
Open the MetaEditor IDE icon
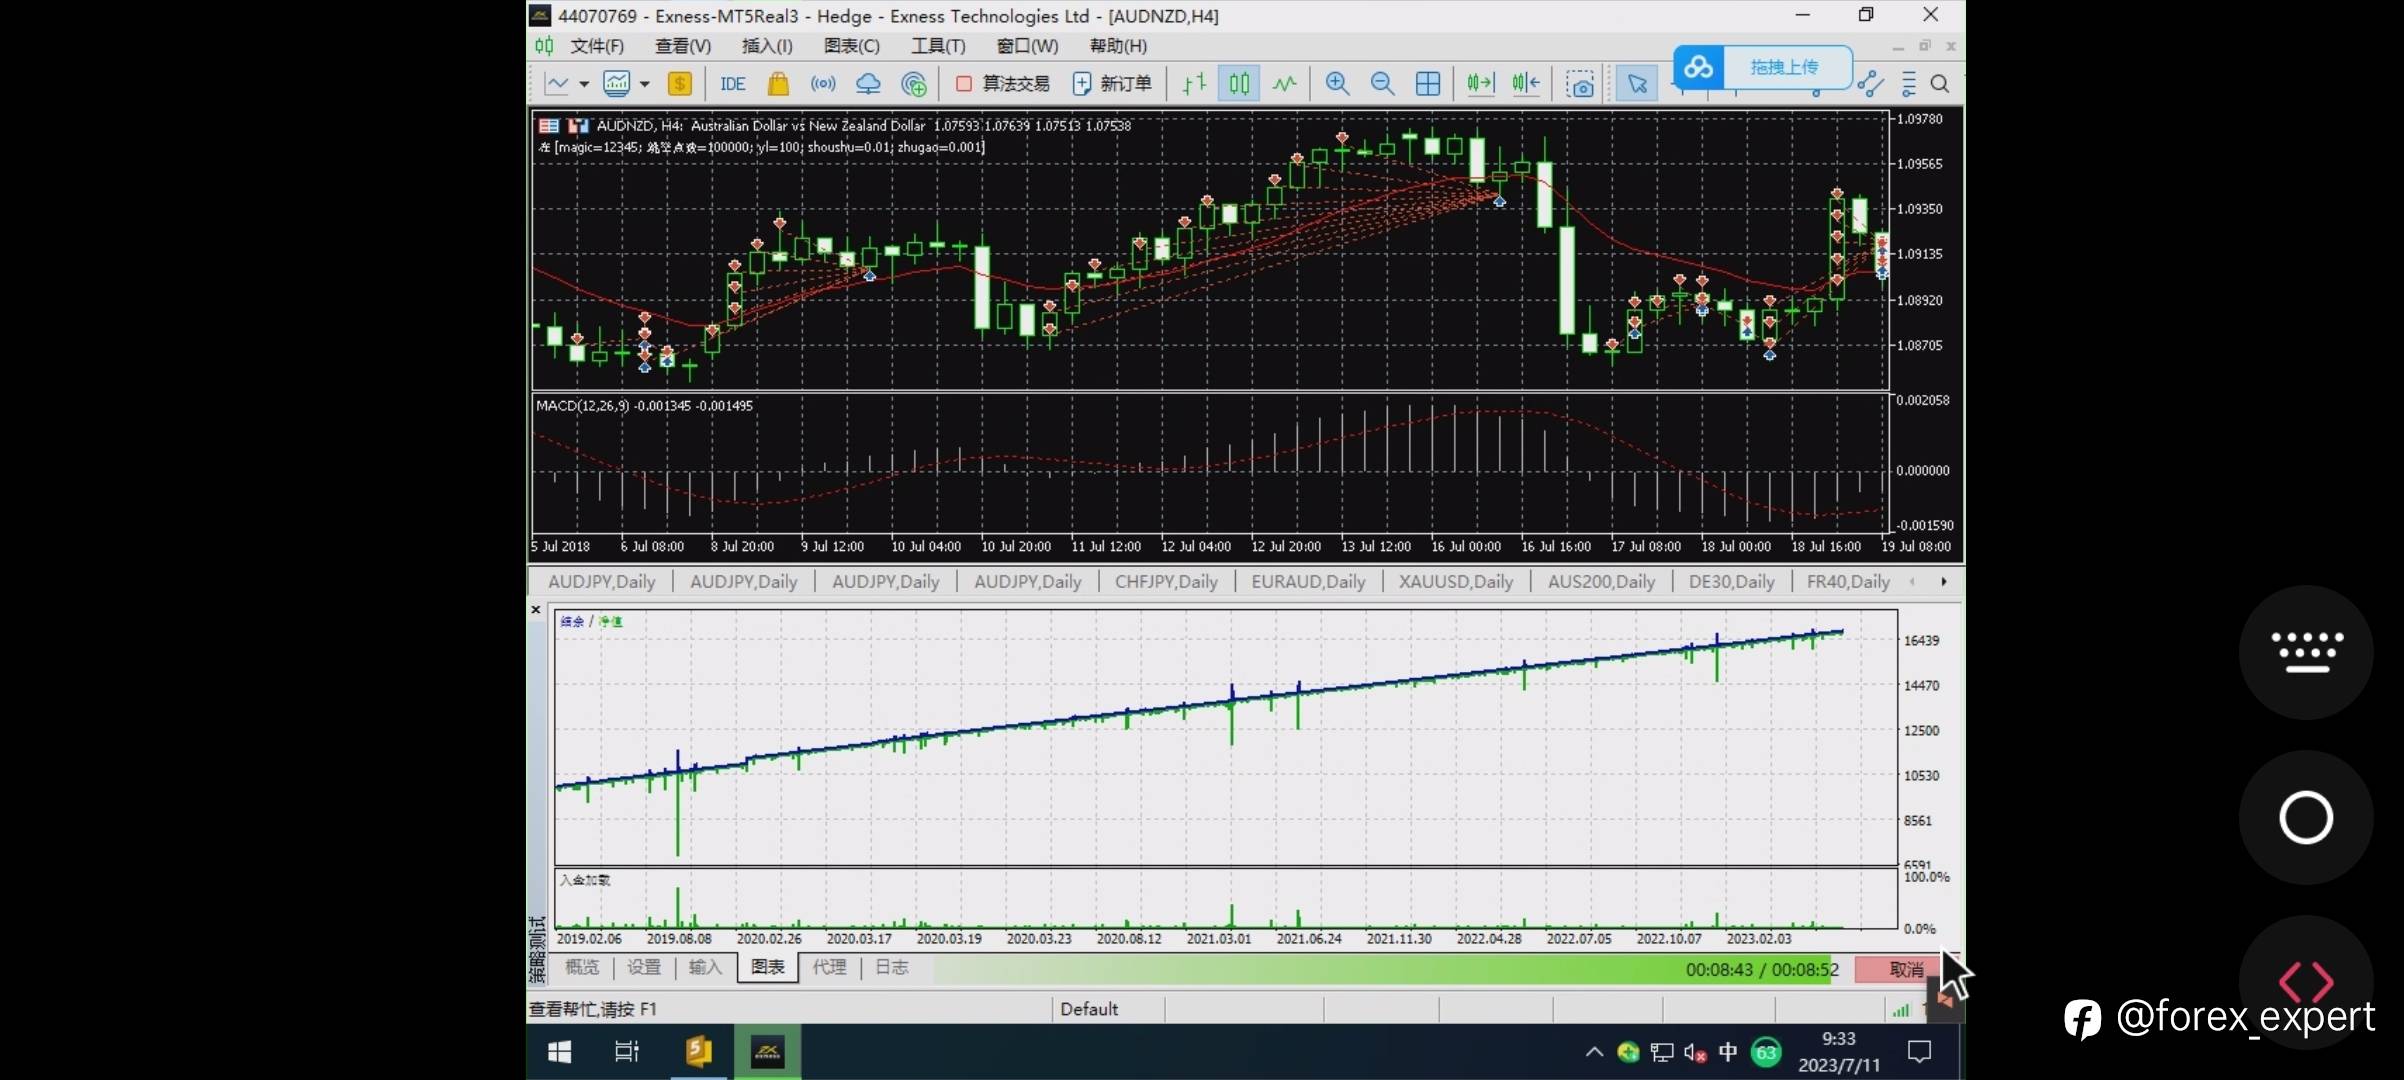tap(732, 84)
